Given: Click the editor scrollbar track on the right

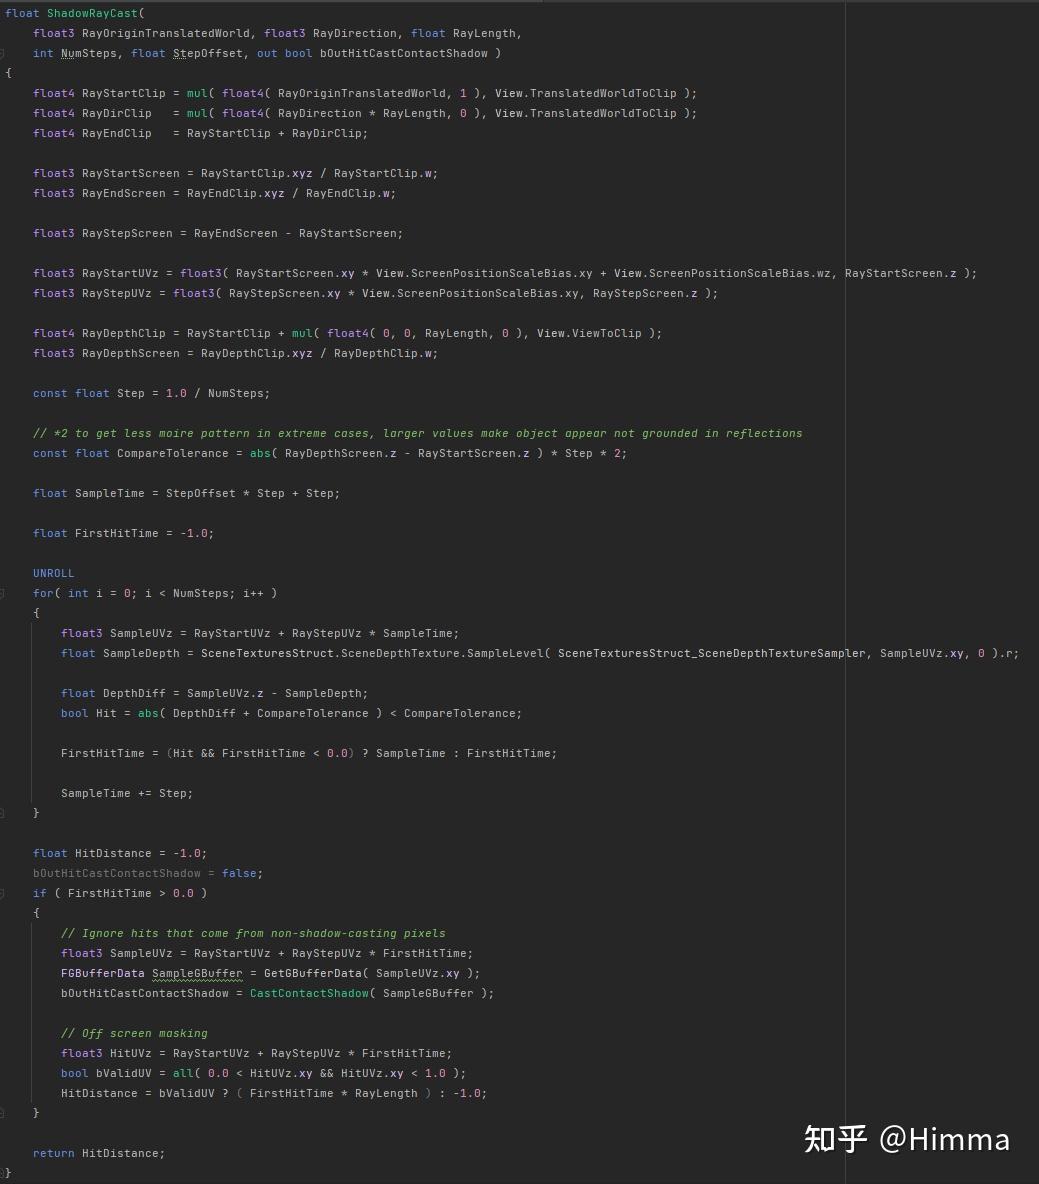Looking at the screenshot, I should pyautogui.click(x=1034, y=400).
